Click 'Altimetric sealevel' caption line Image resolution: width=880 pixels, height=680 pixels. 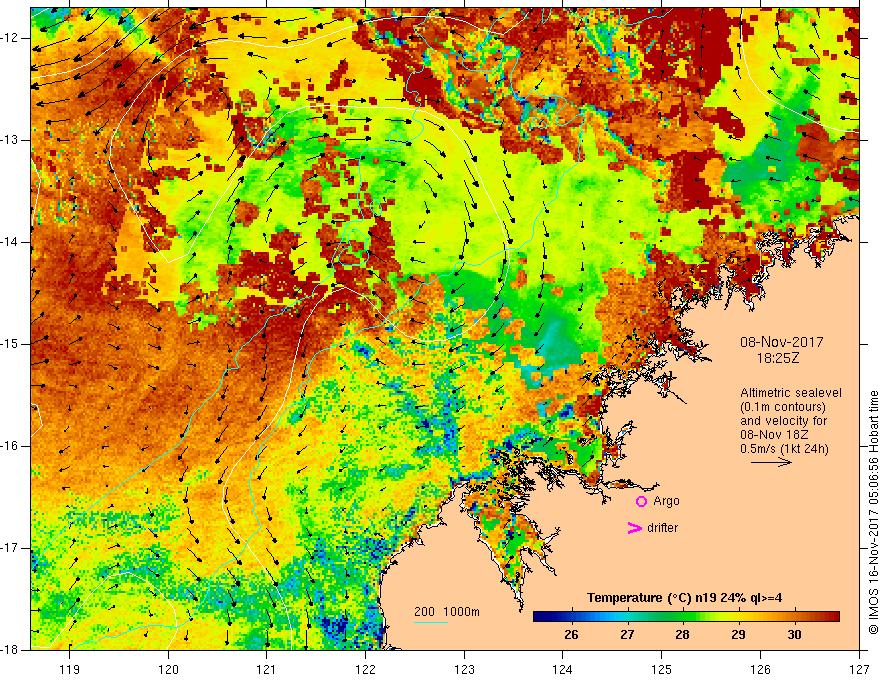pyautogui.click(x=791, y=393)
